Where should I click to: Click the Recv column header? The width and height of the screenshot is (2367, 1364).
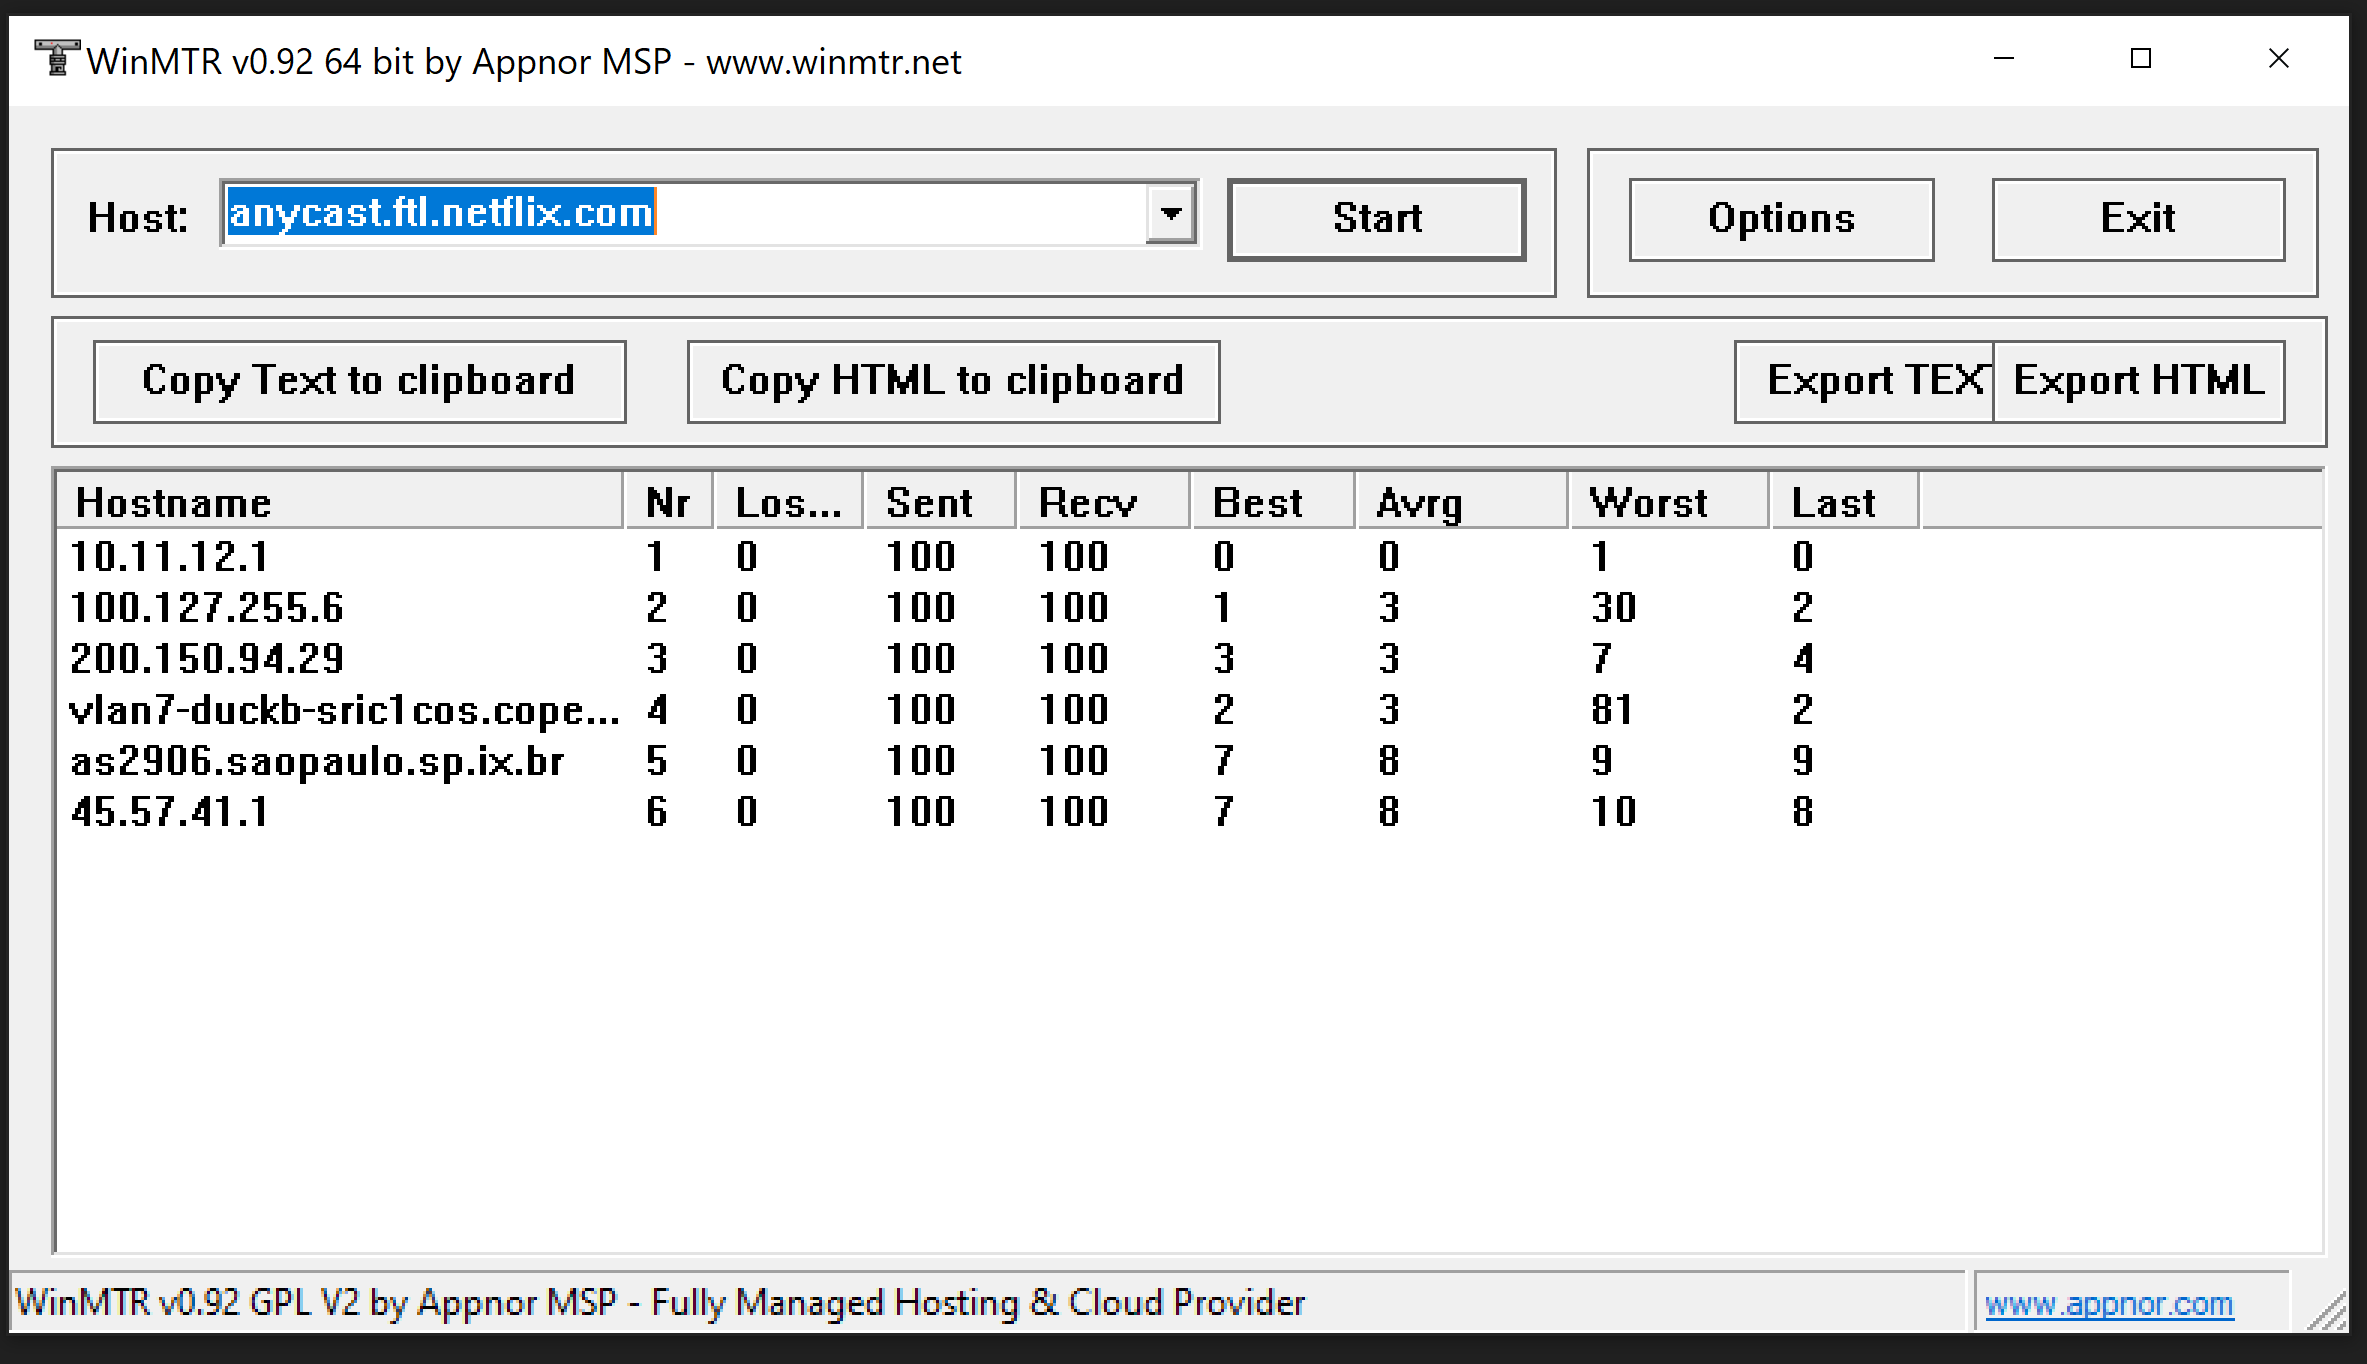pyautogui.click(x=1104, y=502)
